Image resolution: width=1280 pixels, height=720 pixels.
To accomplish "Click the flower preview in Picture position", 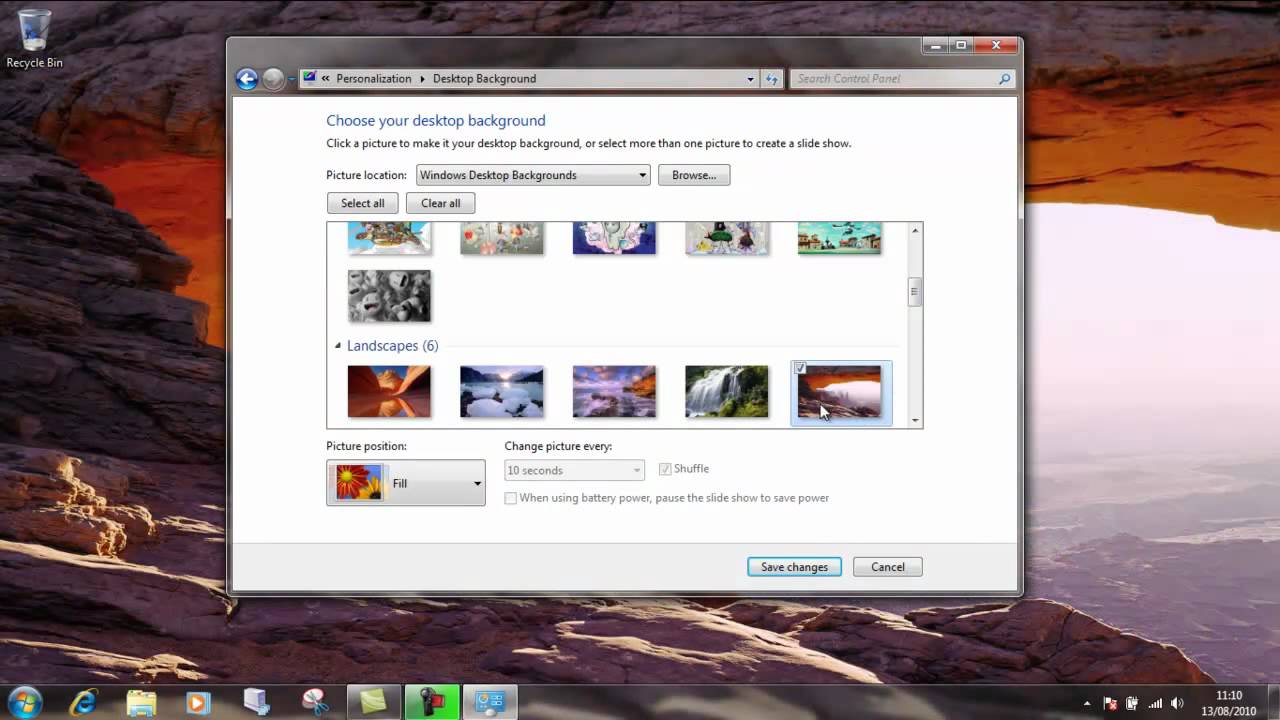I will (358, 483).
